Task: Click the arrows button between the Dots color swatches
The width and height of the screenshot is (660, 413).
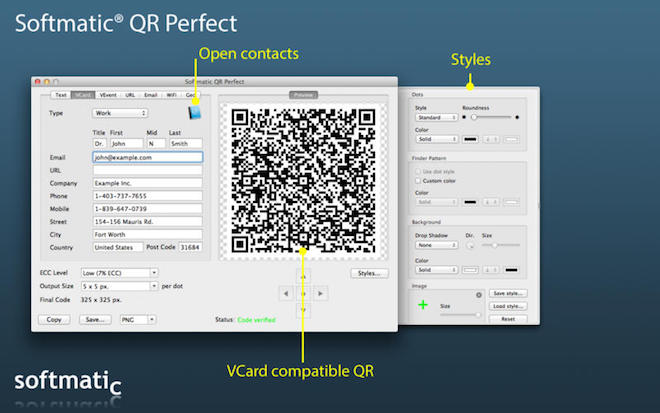Action: (x=491, y=139)
